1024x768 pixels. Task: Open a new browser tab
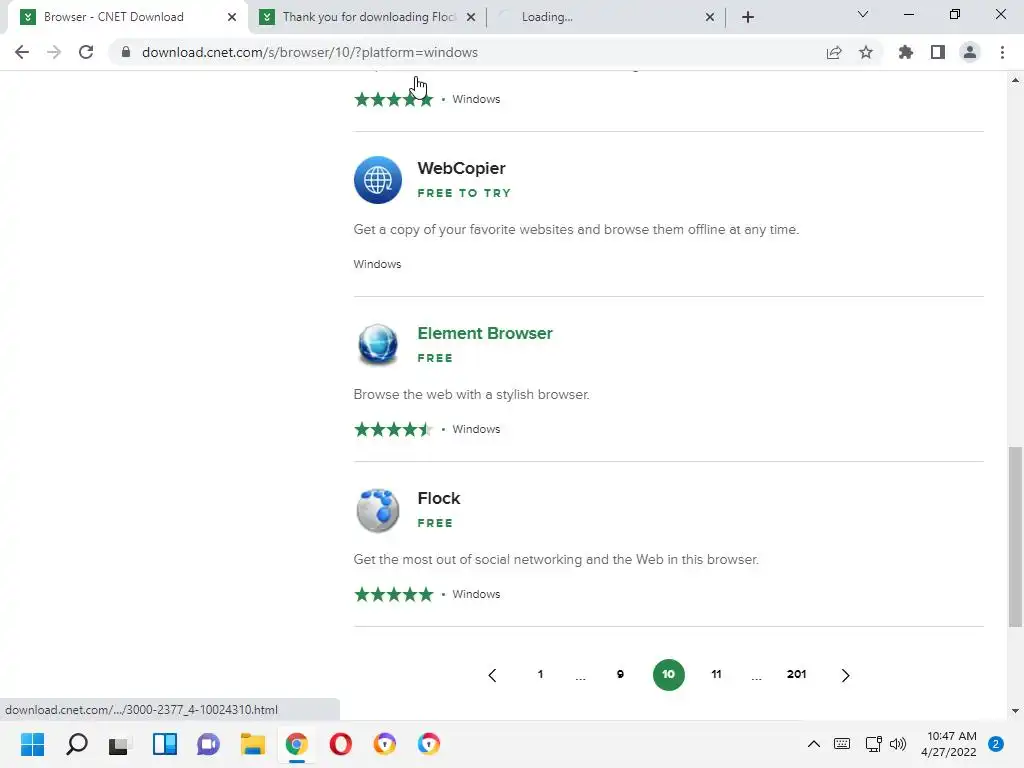pos(748,17)
